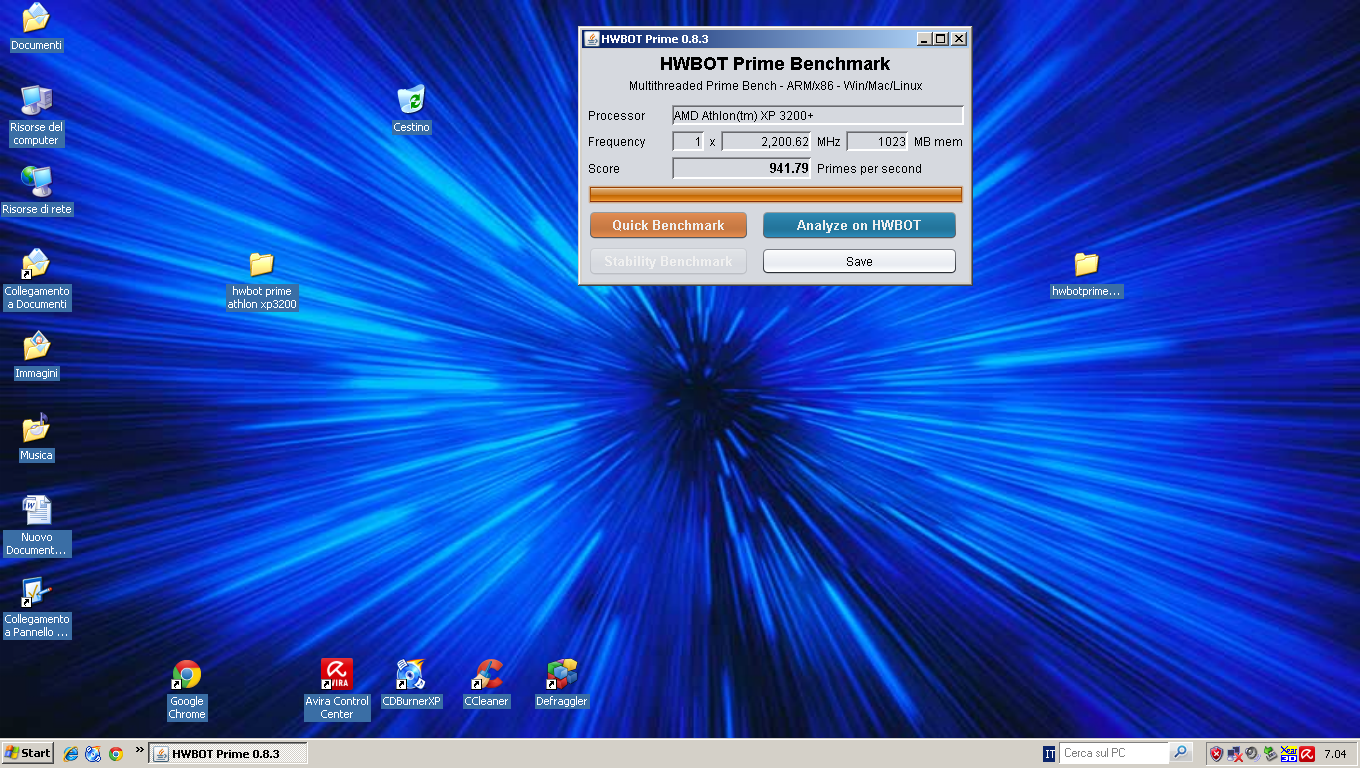This screenshot has width=1360, height=768.
Task: Click the HWBOT Prime Benchmark heading
Action: tap(775, 64)
